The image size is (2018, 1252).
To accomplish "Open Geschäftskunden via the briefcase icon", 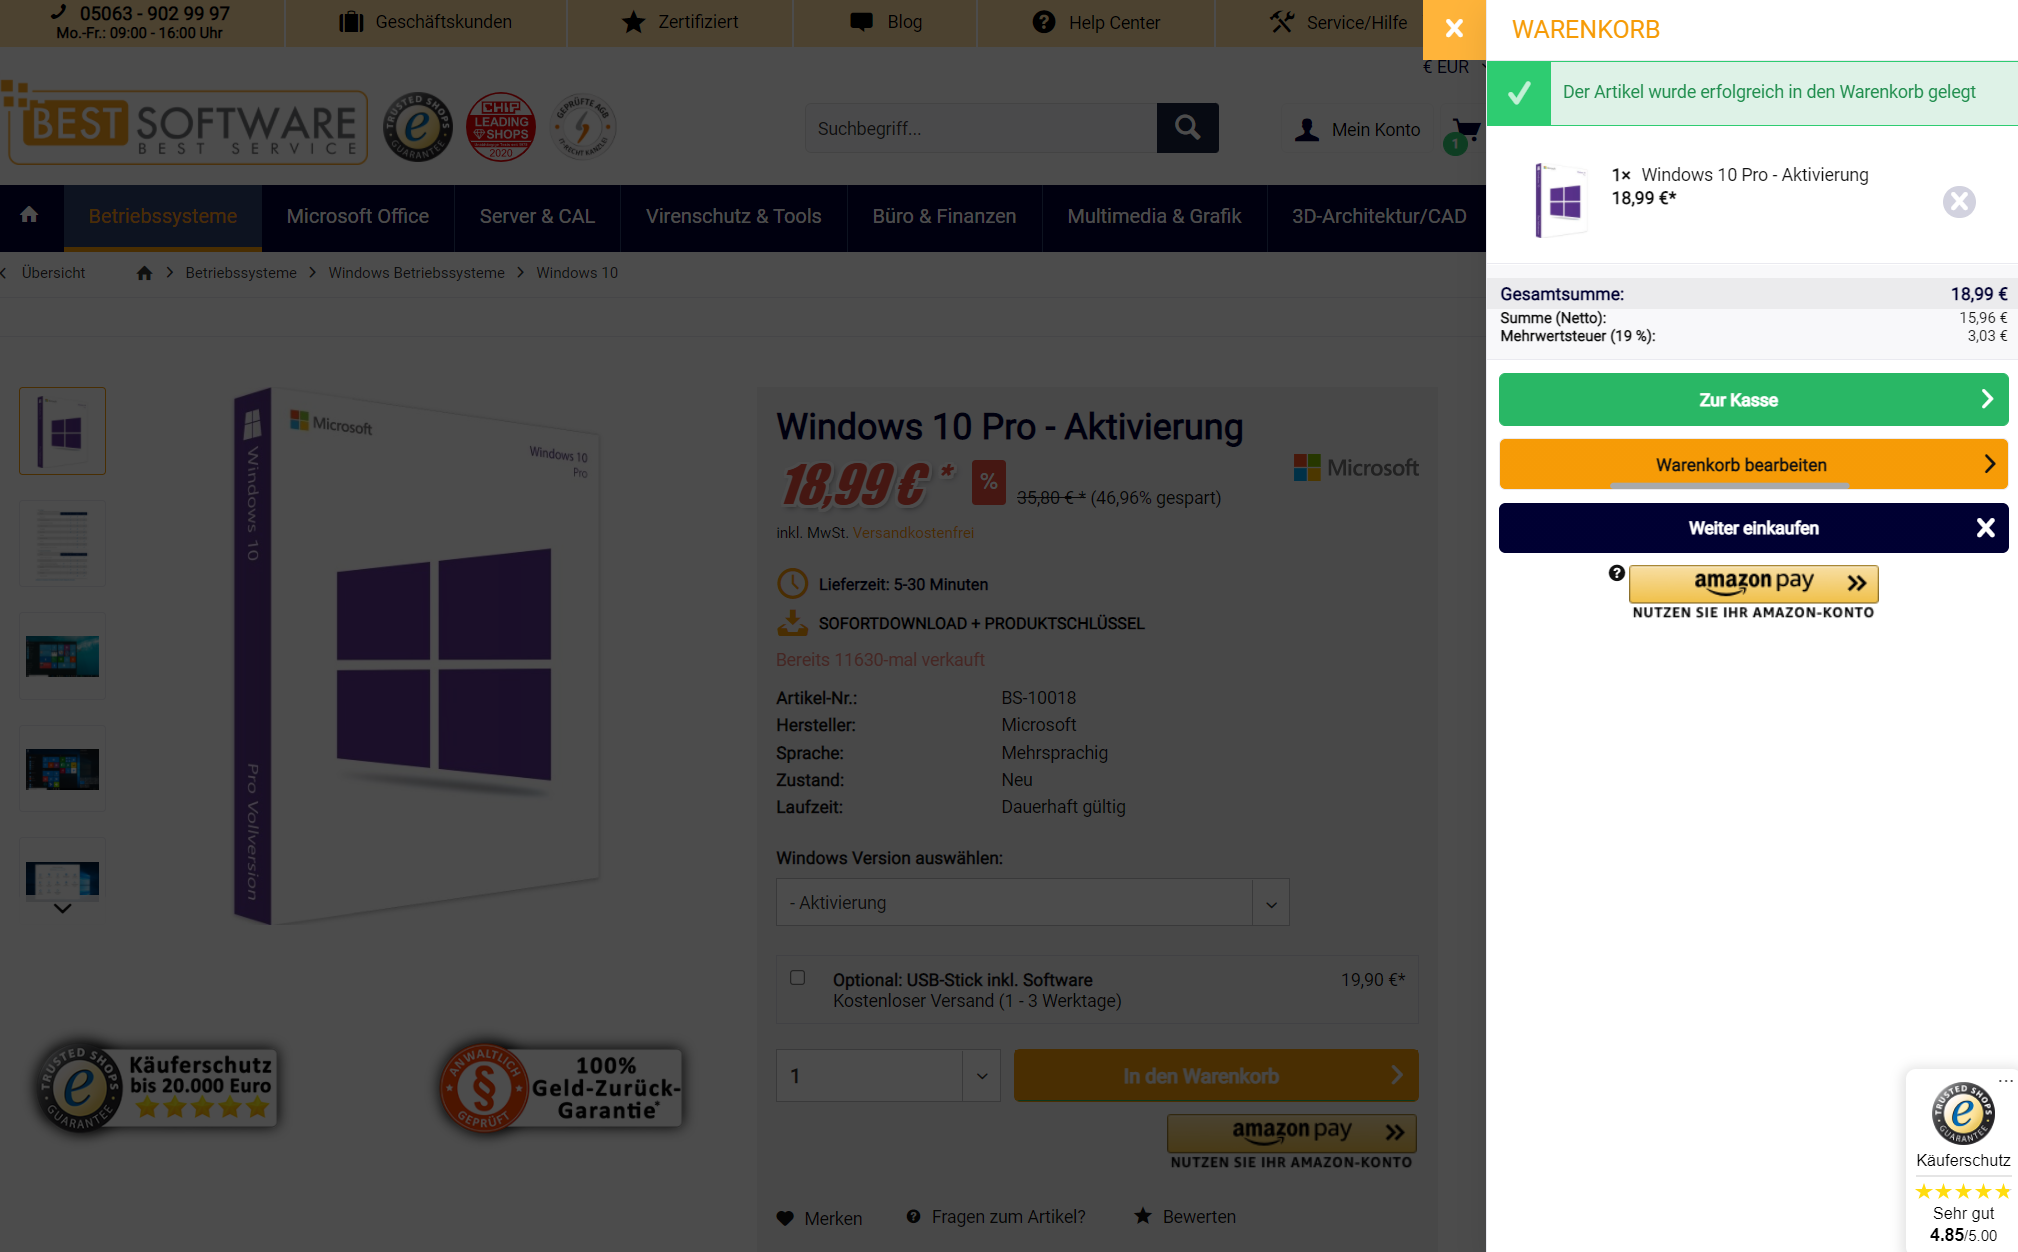I will click(x=351, y=21).
